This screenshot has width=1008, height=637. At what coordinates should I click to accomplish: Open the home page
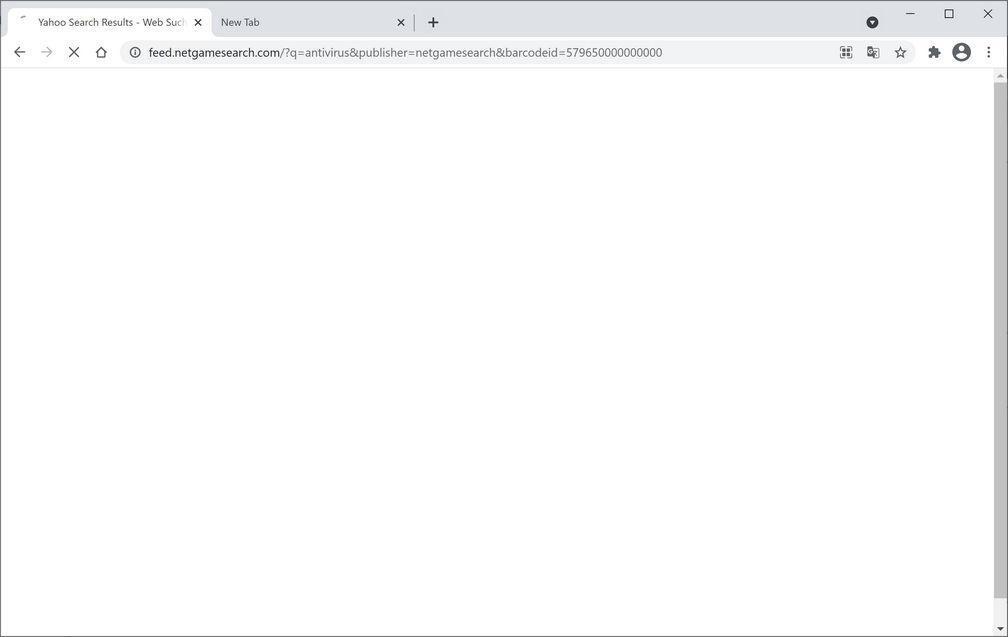101,53
